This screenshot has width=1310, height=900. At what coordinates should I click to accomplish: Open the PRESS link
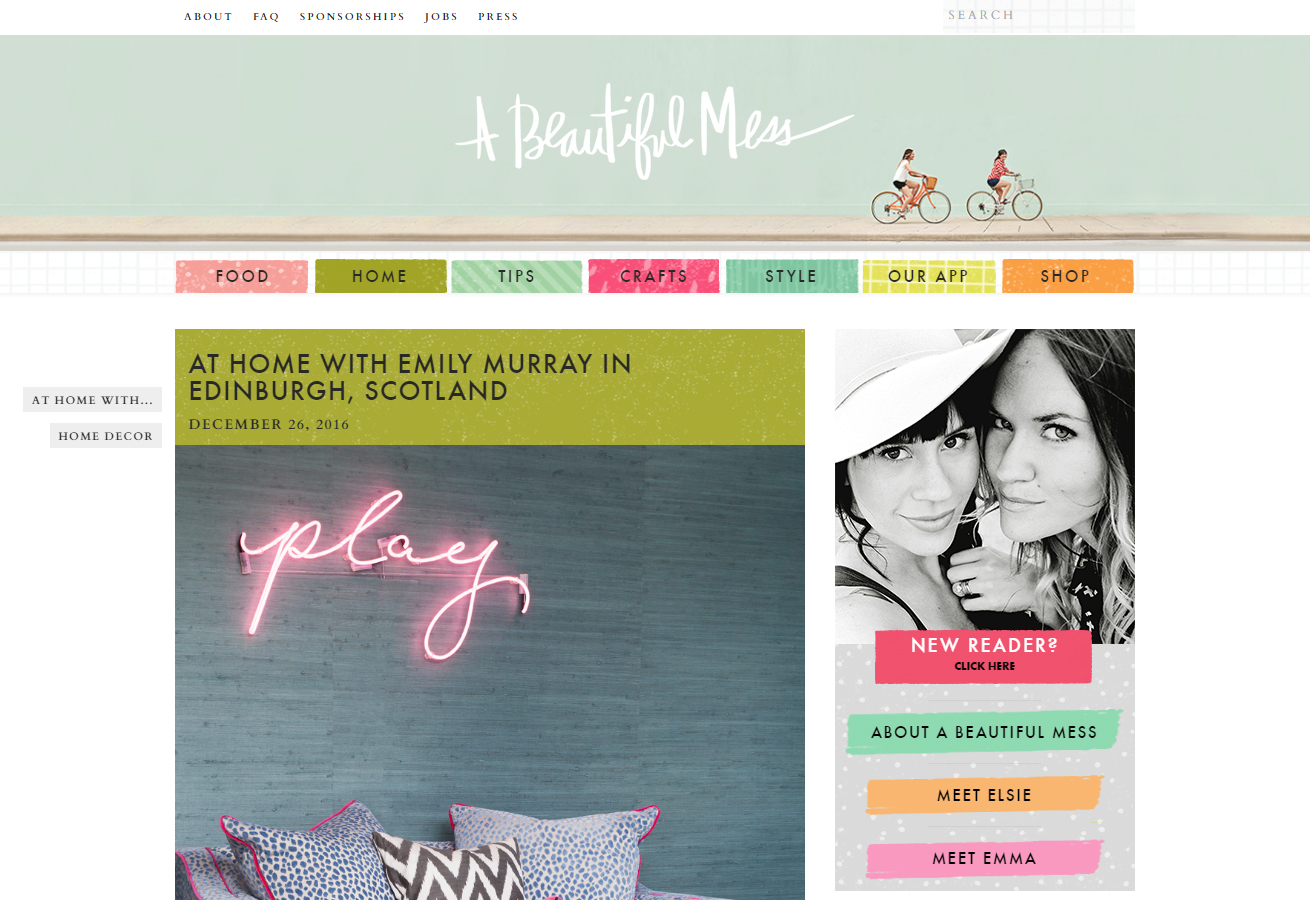point(498,17)
